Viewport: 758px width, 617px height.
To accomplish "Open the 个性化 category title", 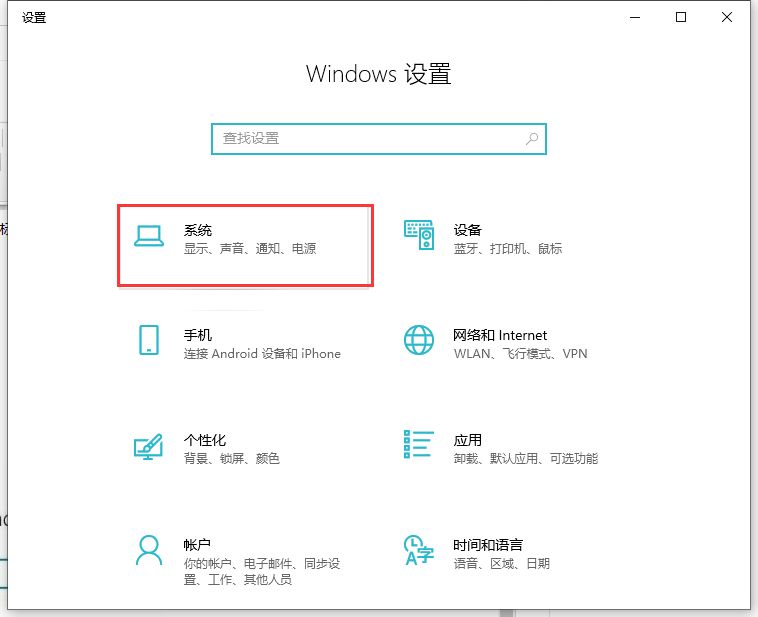I will pos(205,440).
